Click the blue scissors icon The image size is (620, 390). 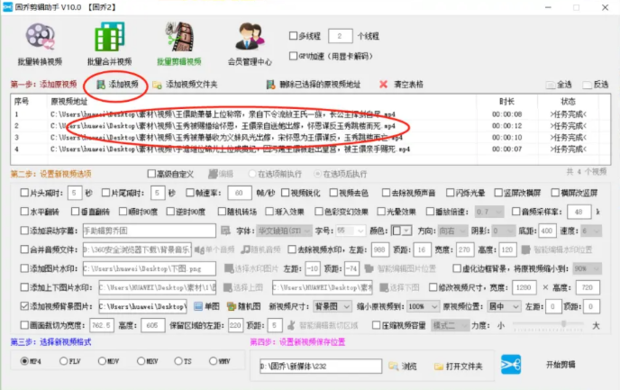[x=511, y=364]
